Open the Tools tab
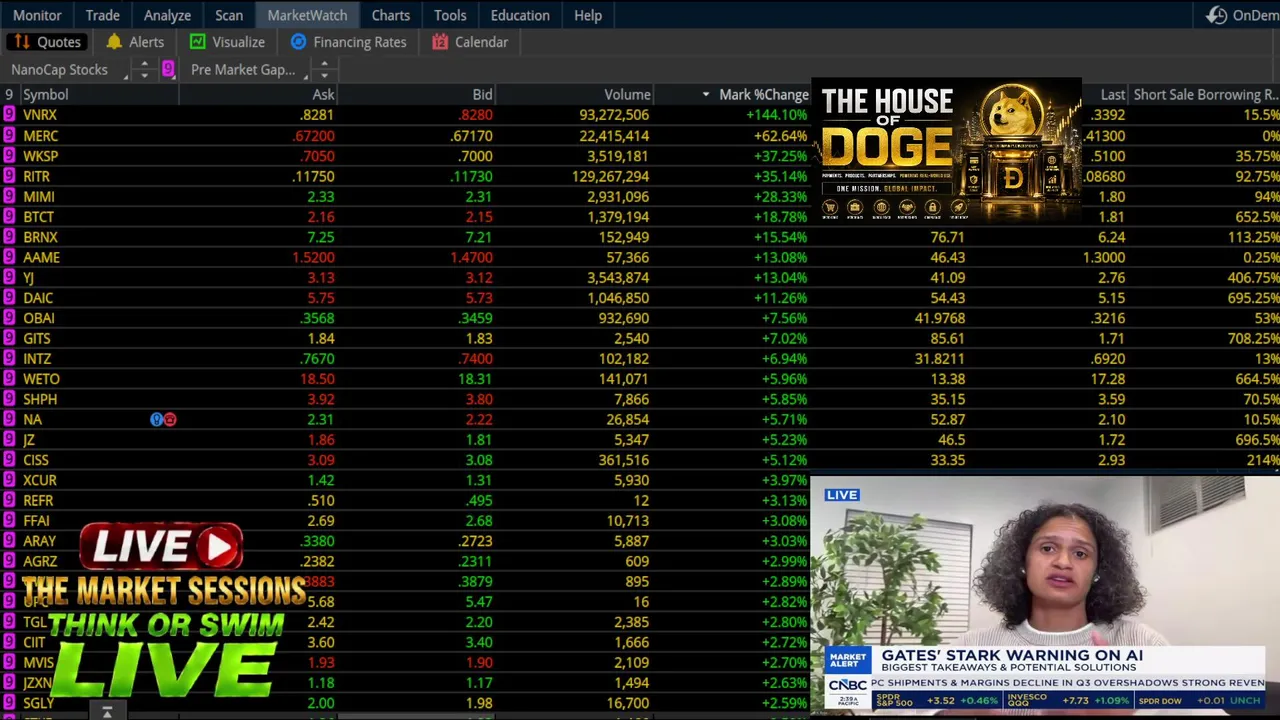The image size is (1280, 720). coord(450,15)
